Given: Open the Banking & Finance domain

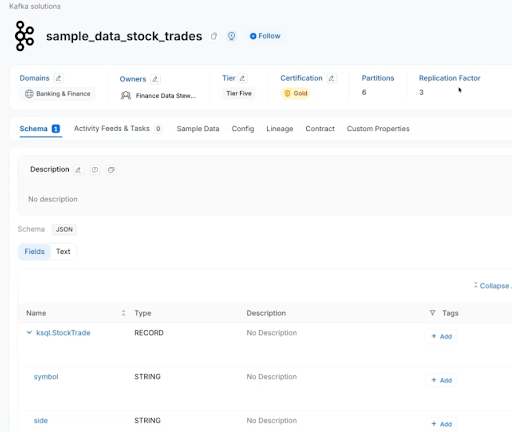Looking at the screenshot, I should pos(57,94).
